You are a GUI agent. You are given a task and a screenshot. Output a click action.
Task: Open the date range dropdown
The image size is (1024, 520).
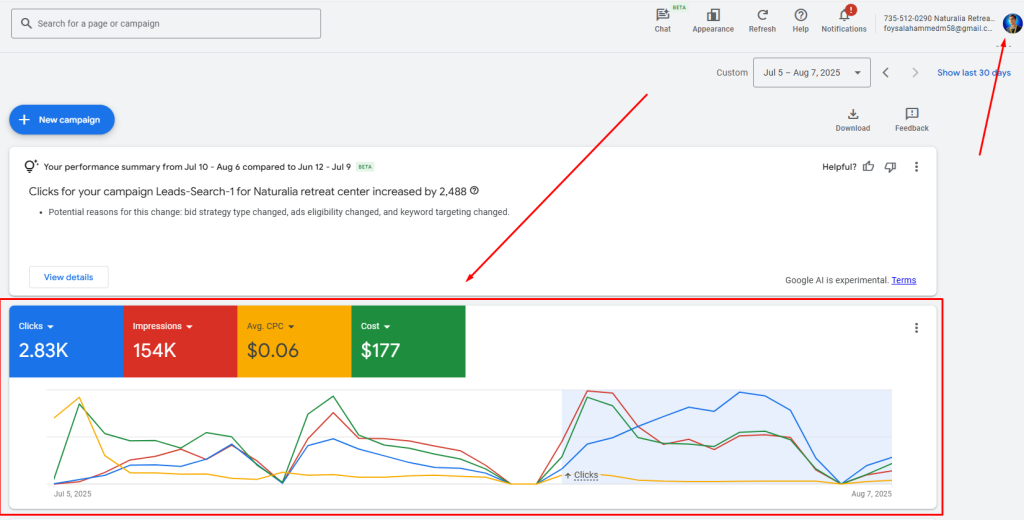pos(812,73)
